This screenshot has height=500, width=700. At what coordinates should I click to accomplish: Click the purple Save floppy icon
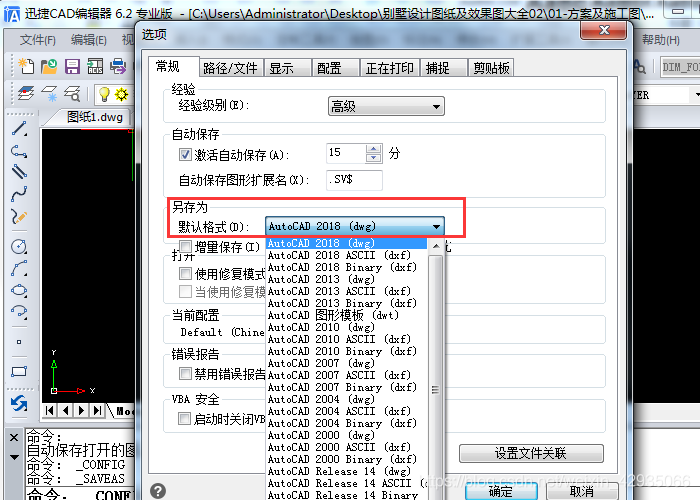tap(72, 67)
